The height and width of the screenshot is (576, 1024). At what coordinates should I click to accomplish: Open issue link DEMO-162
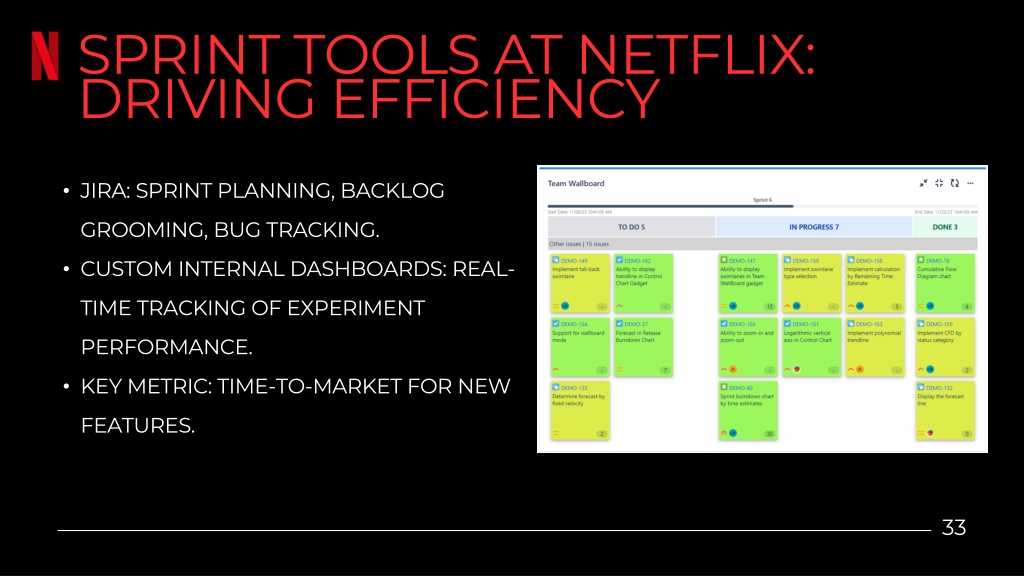[637, 261]
